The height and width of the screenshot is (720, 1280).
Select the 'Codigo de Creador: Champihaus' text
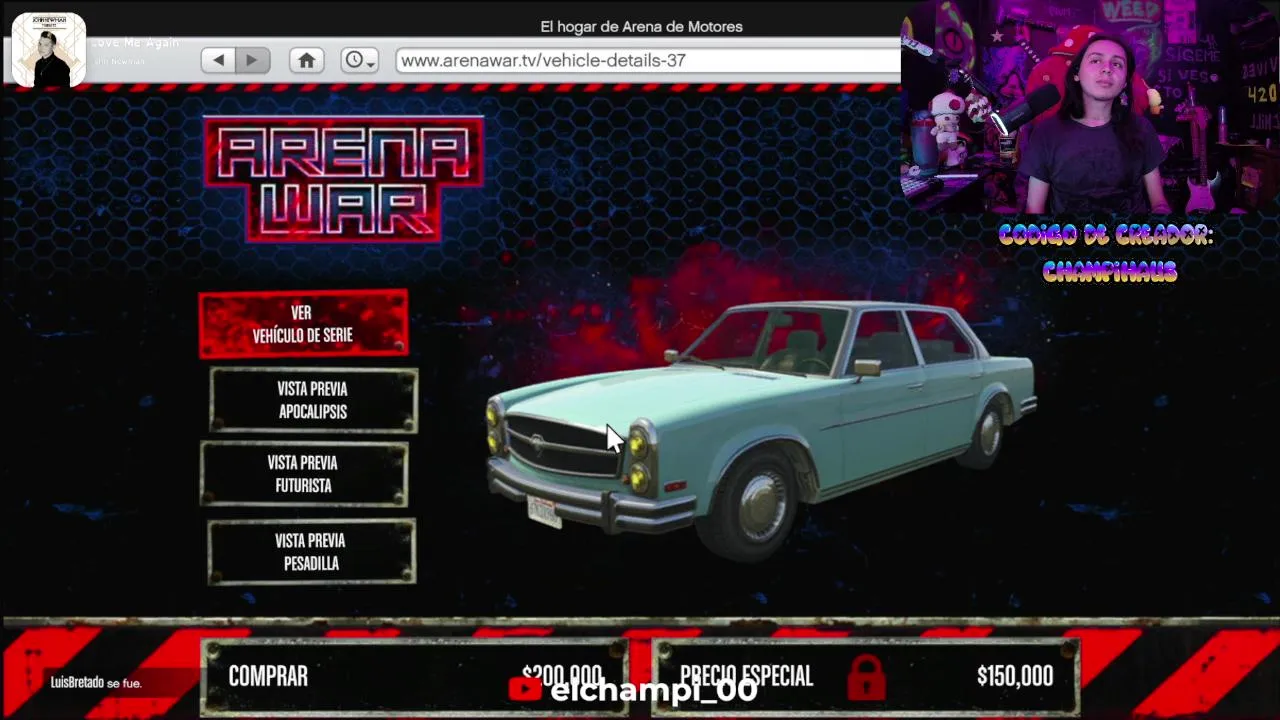[1107, 253]
